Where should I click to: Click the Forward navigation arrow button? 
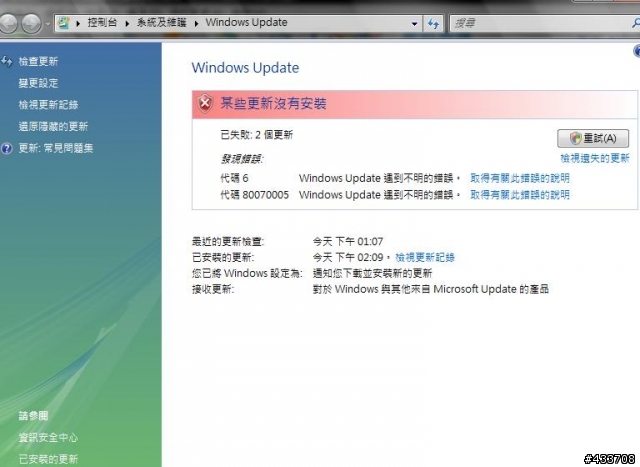click(31, 23)
